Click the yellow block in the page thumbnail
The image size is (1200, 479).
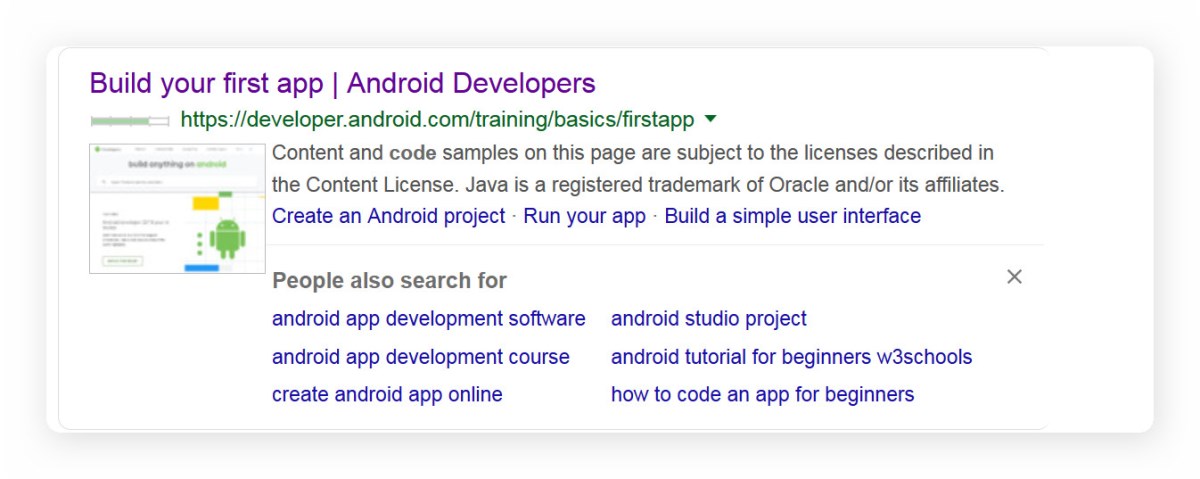click(x=206, y=203)
